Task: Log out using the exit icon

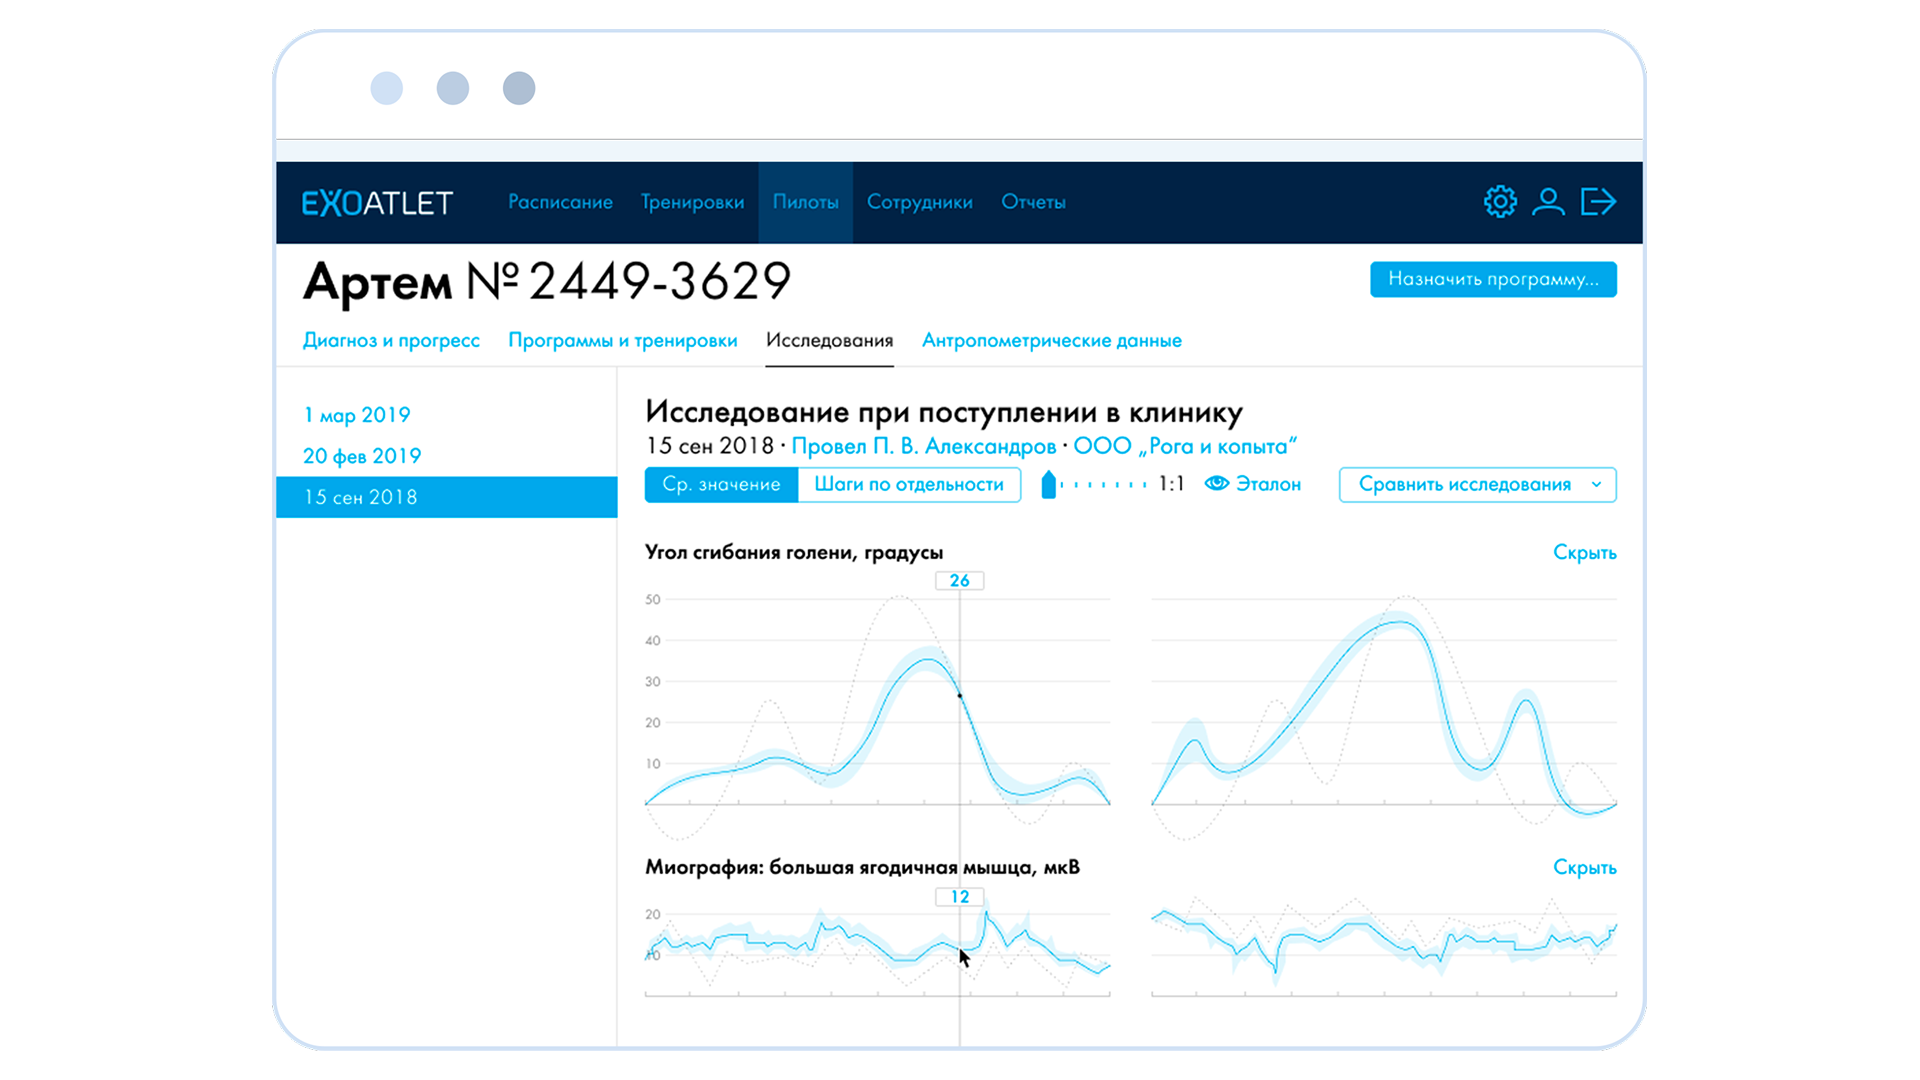Action: click(1598, 202)
